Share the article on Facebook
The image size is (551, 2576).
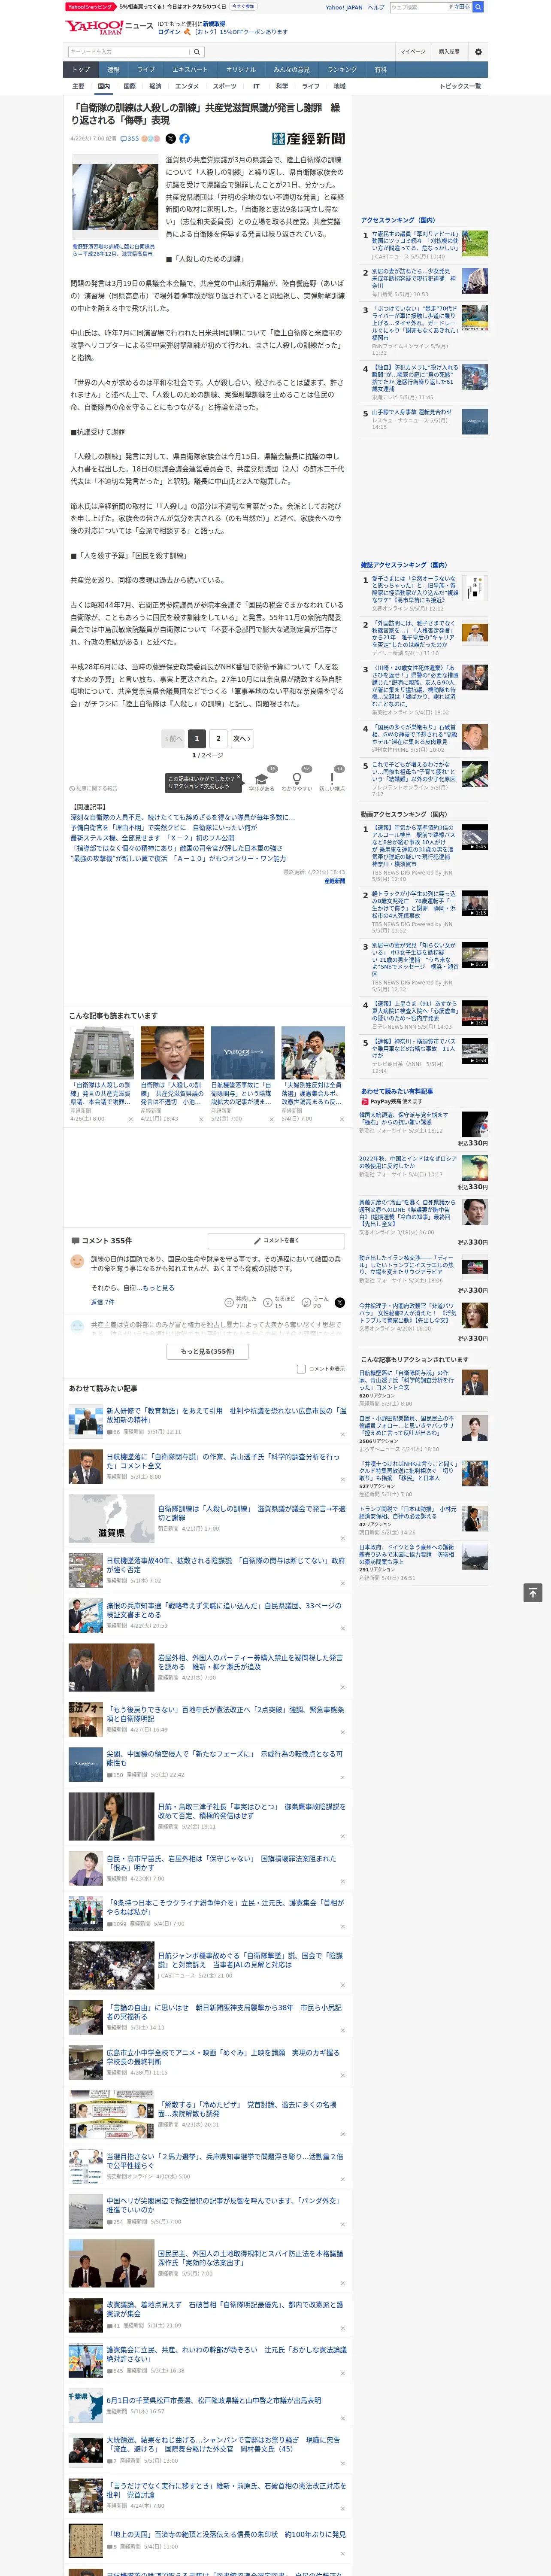[x=184, y=139]
